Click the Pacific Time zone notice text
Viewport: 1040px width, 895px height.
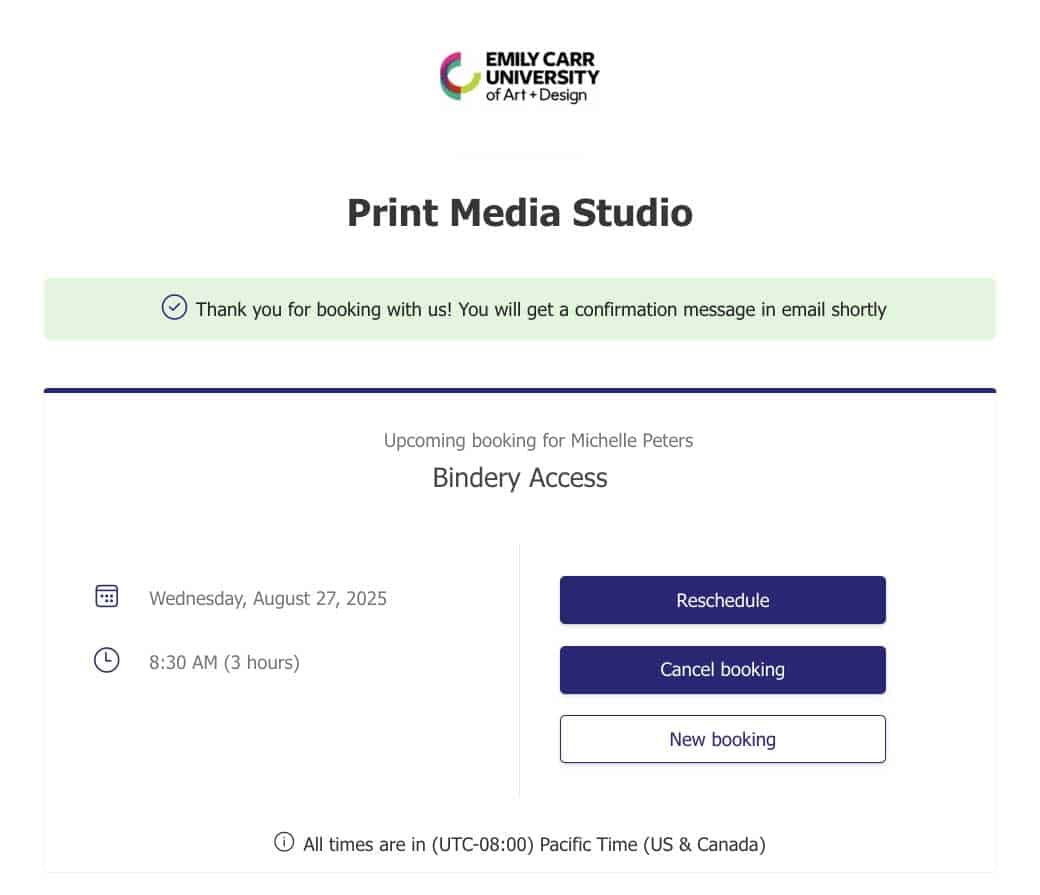pyautogui.click(x=534, y=844)
